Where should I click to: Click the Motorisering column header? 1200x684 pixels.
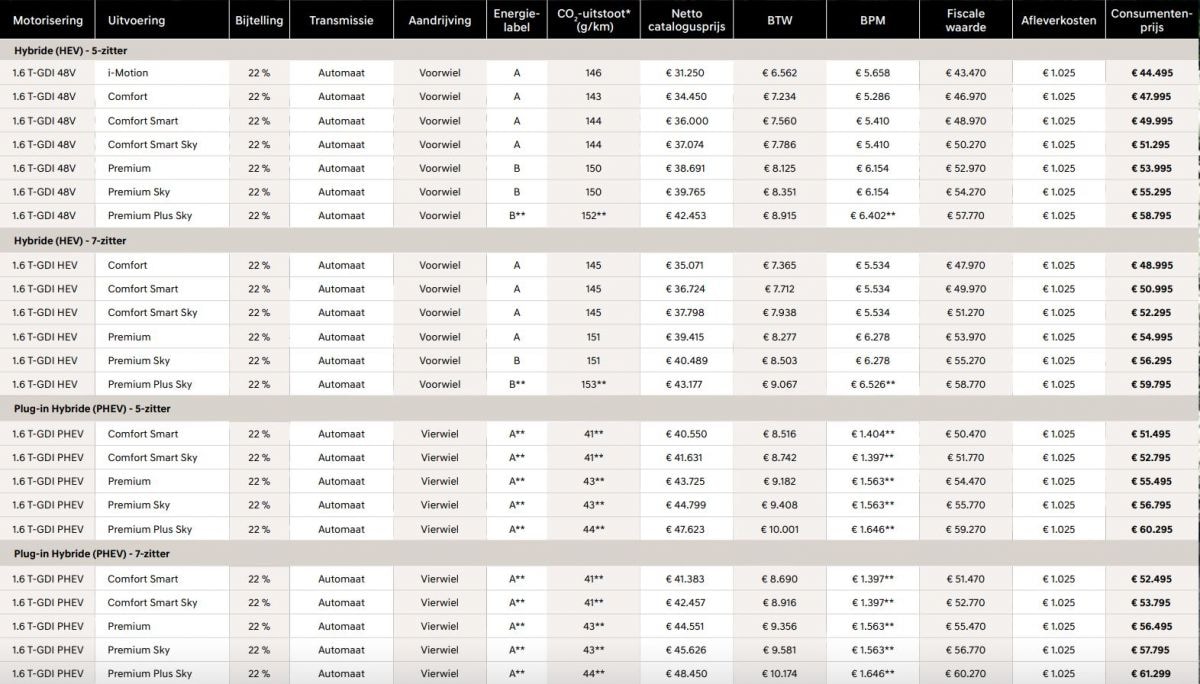pyautogui.click(x=47, y=20)
